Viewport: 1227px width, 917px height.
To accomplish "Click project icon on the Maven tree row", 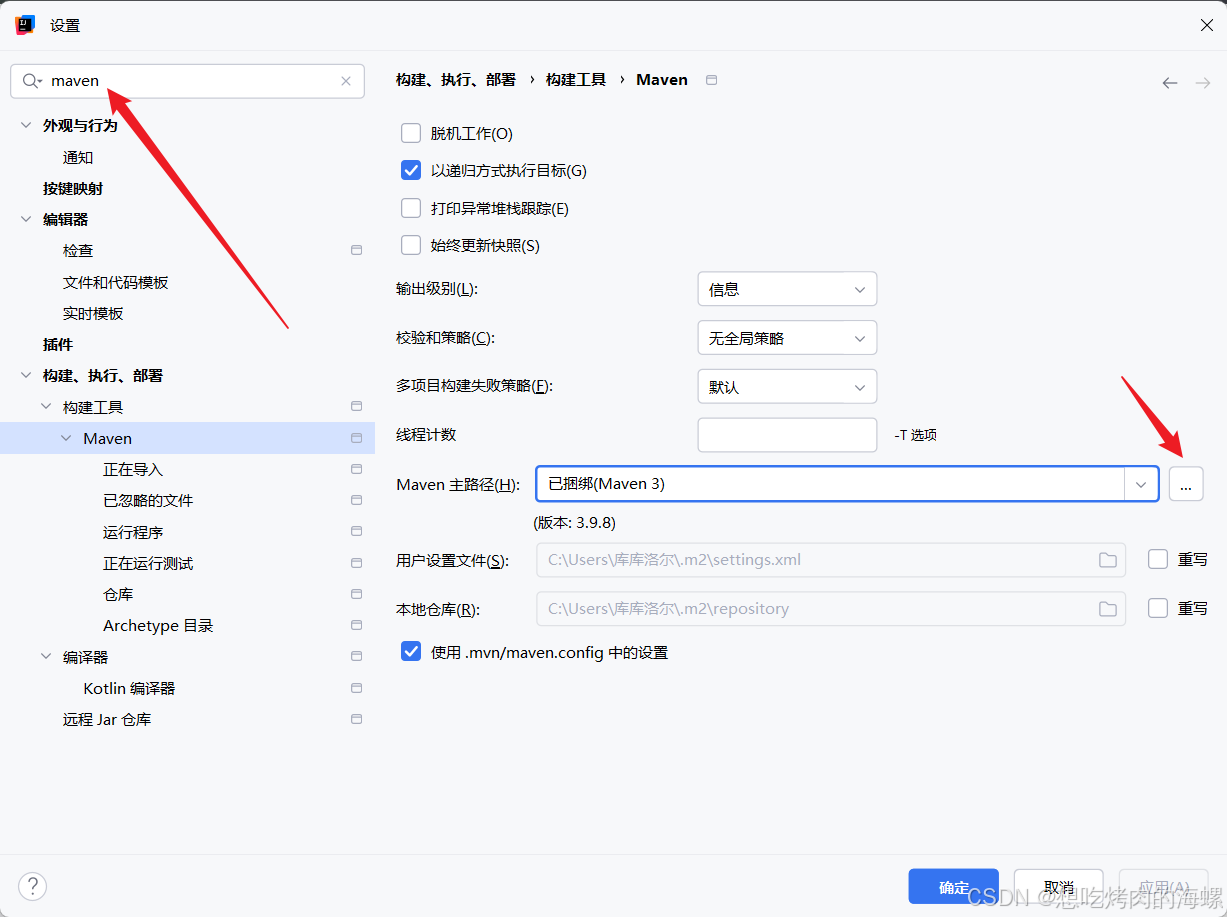I will click(x=356, y=438).
